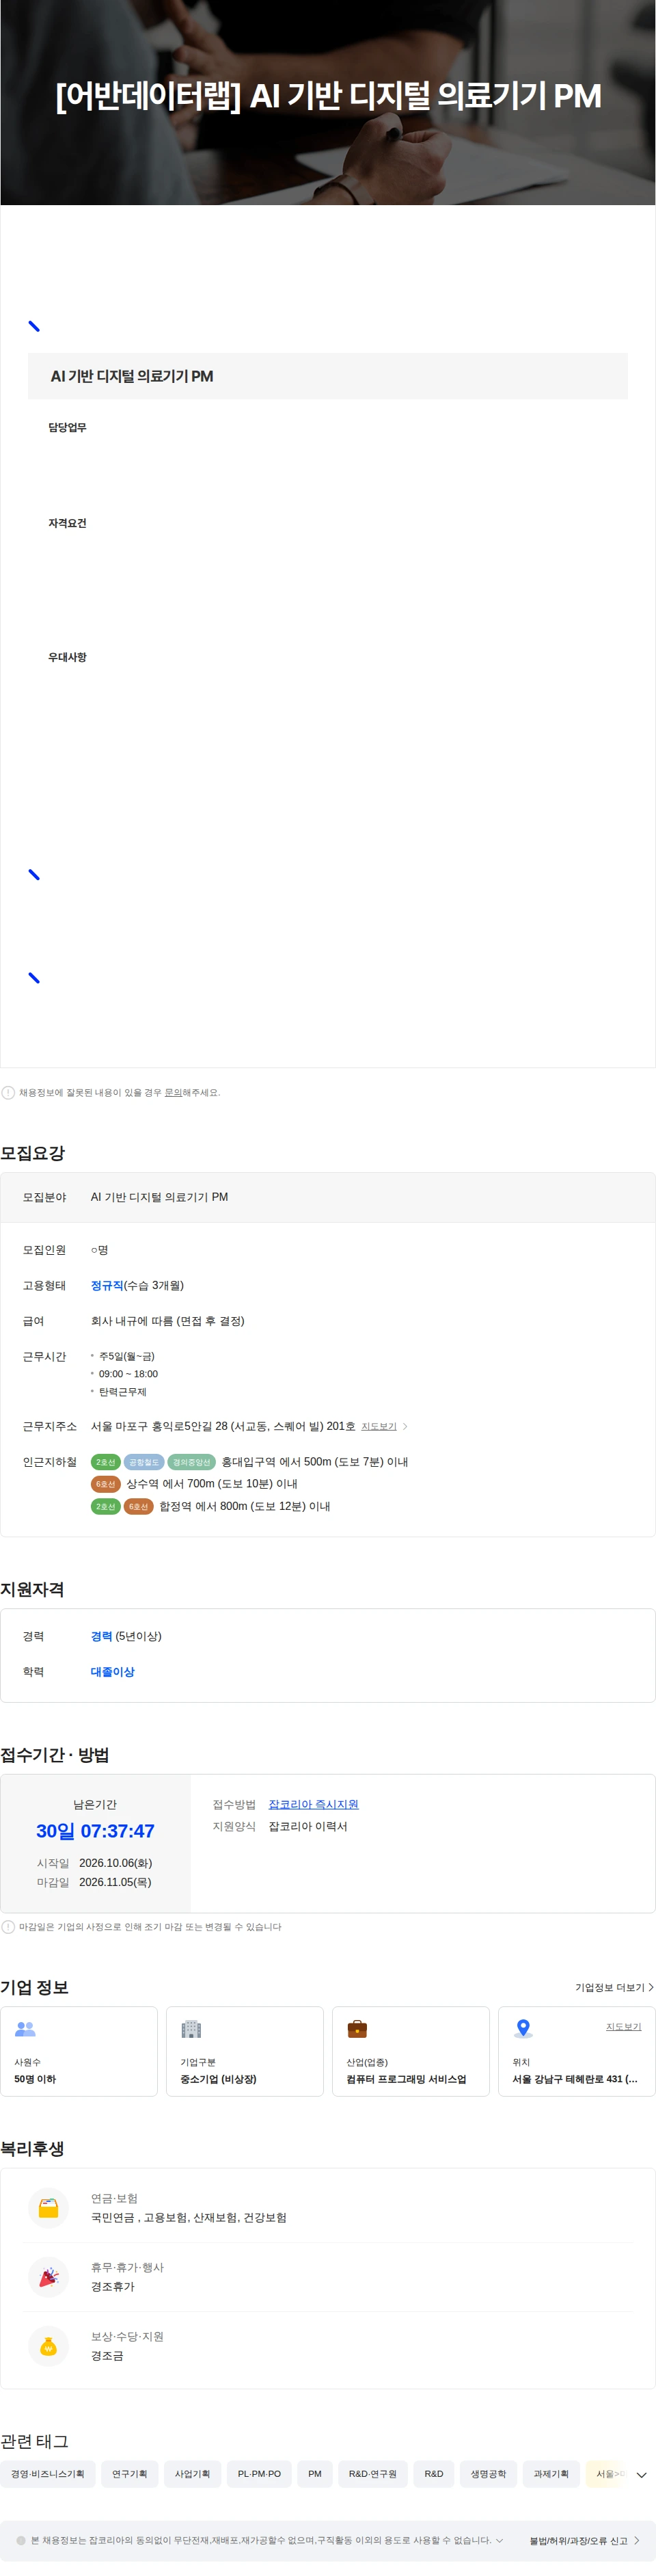Click the 09:00 ~ 18:00 work hours
This screenshot has width=656, height=2576.
click(x=128, y=1374)
